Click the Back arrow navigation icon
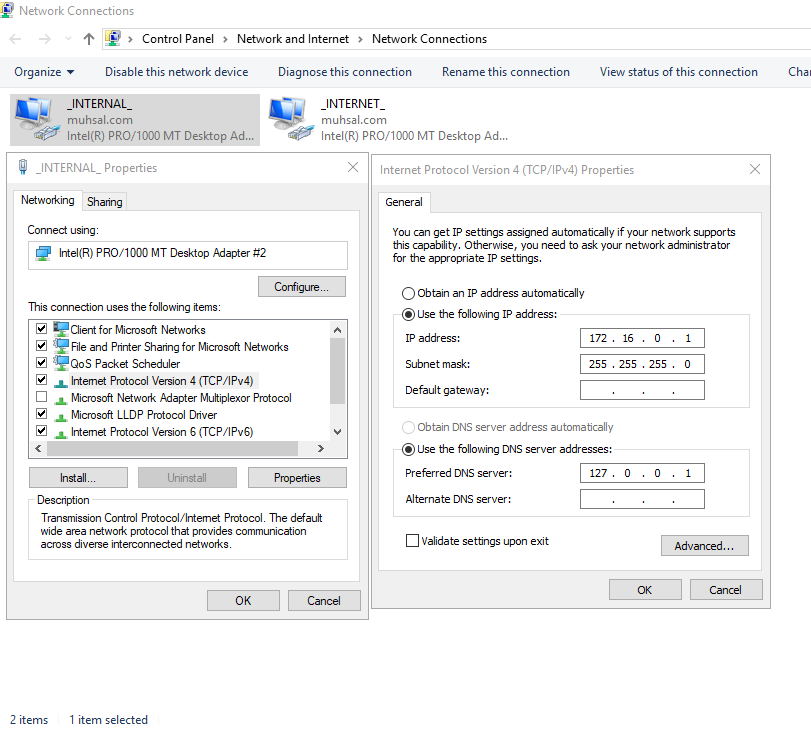Image resolution: width=811 pixels, height=731 pixels. pyautogui.click(x=16, y=39)
